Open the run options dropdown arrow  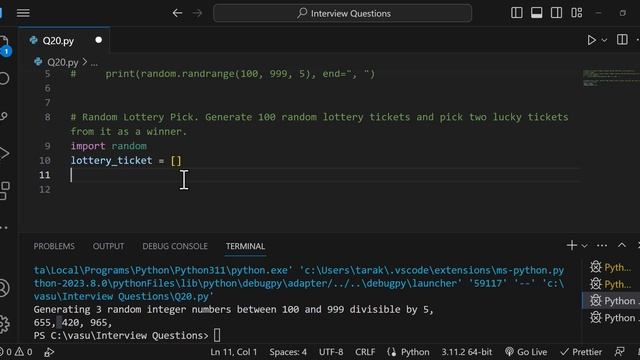tap(604, 40)
